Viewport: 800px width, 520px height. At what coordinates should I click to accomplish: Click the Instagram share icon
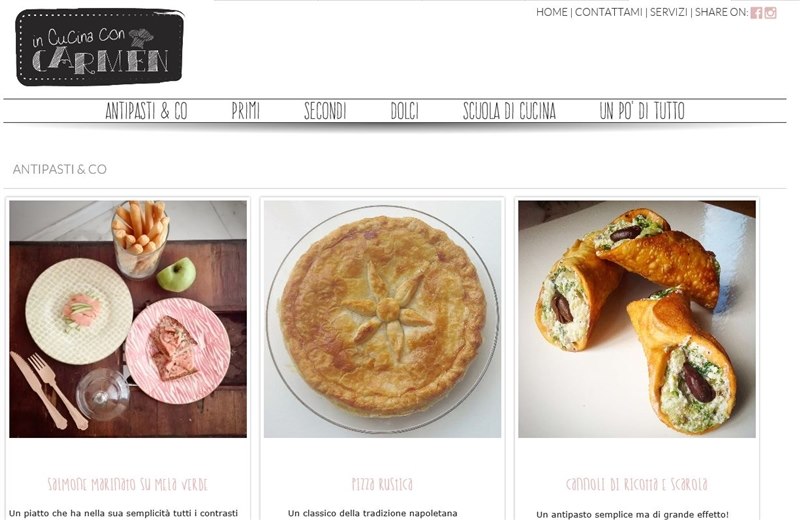coord(770,13)
